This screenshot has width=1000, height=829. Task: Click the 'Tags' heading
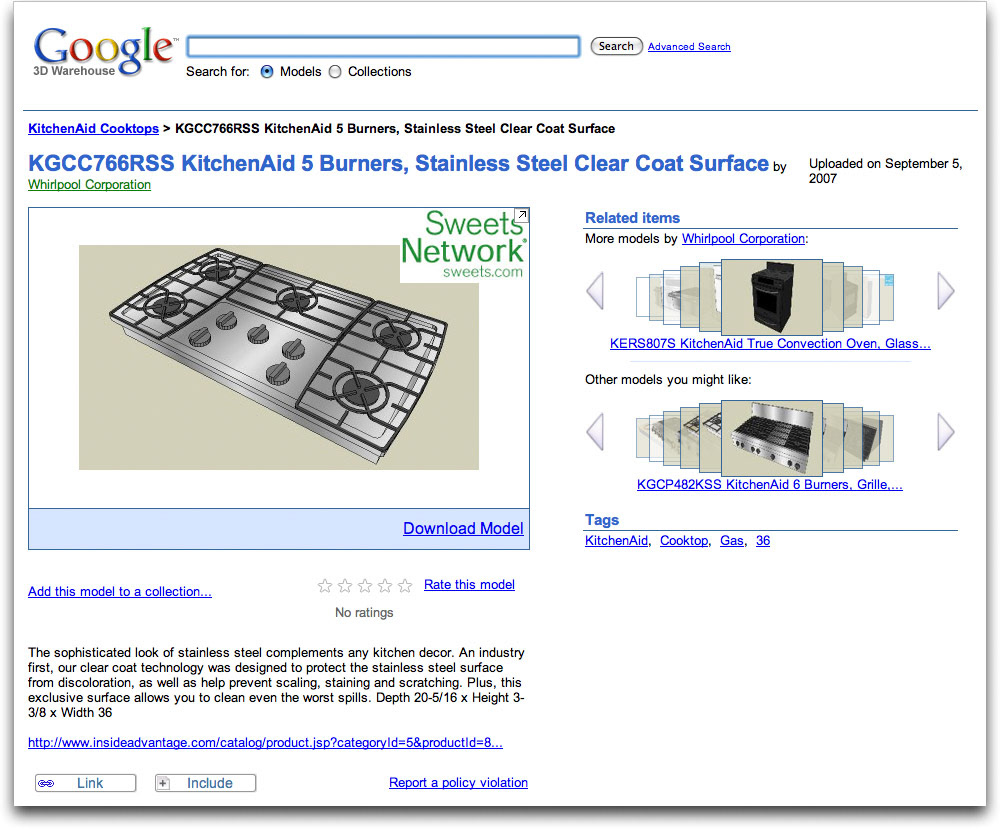[602, 520]
